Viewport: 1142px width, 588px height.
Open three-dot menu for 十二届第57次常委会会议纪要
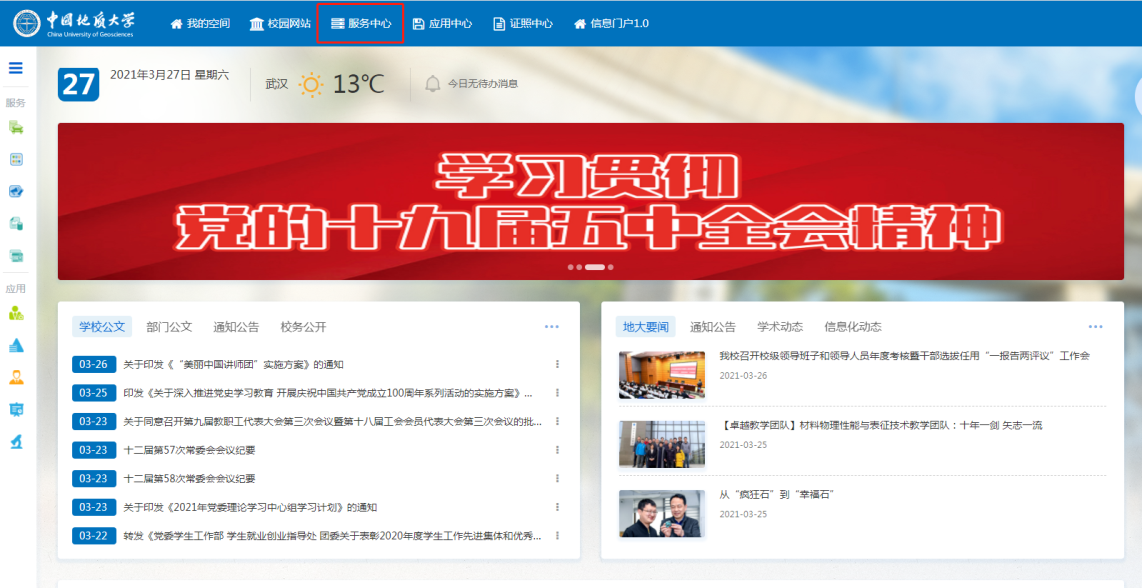coord(557,450)
